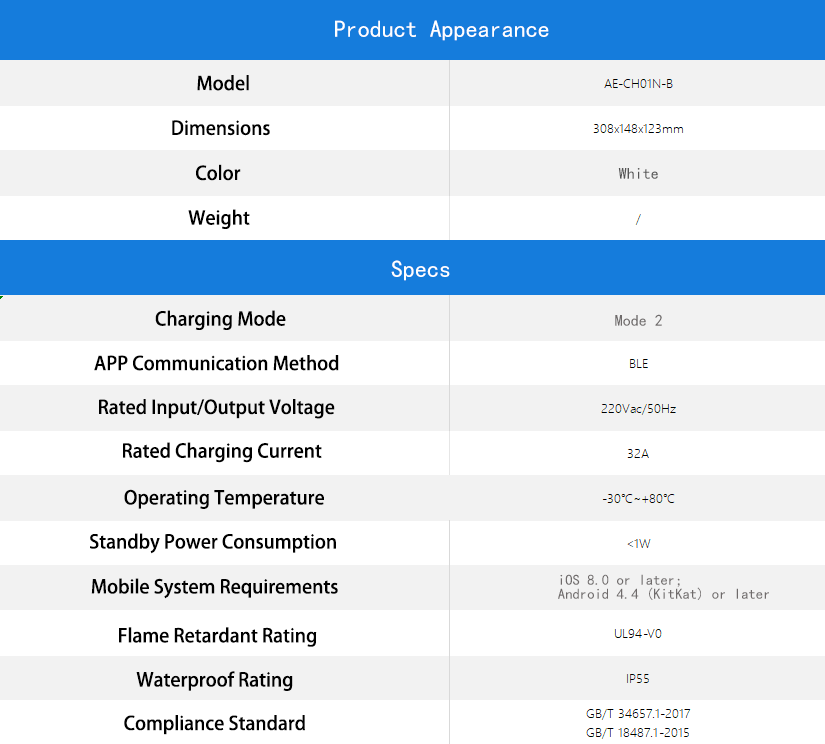Viewport: 825px width, 744px height.
Task: Select the Model row label
Action: (223, 83)
